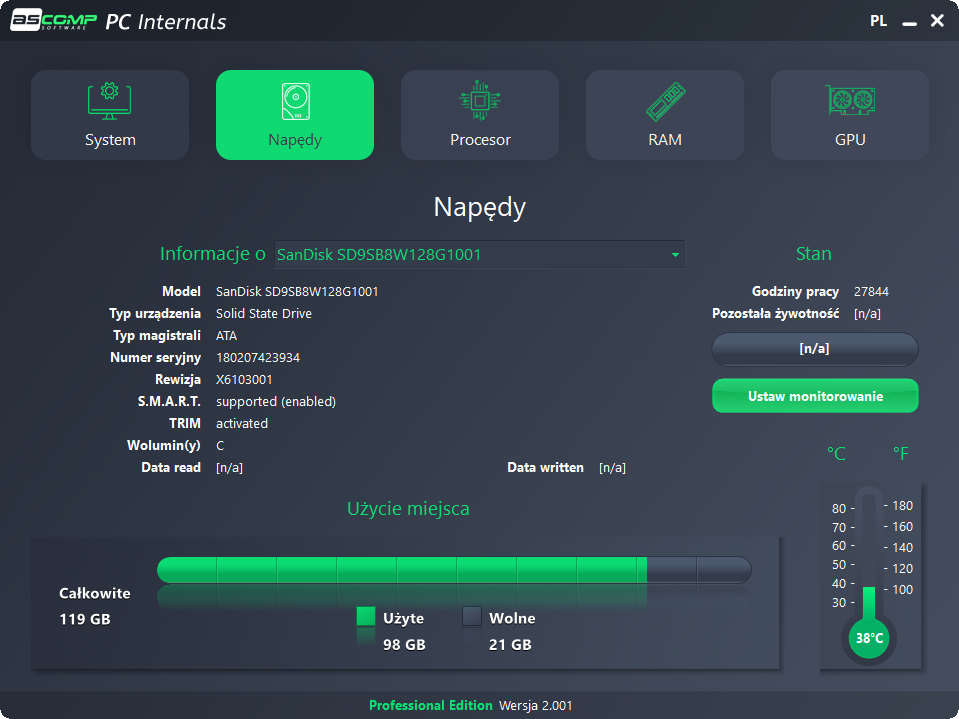This screenshot has height=719, width=959.
Task: Click the hard drive icon
Action: [296, 101]
